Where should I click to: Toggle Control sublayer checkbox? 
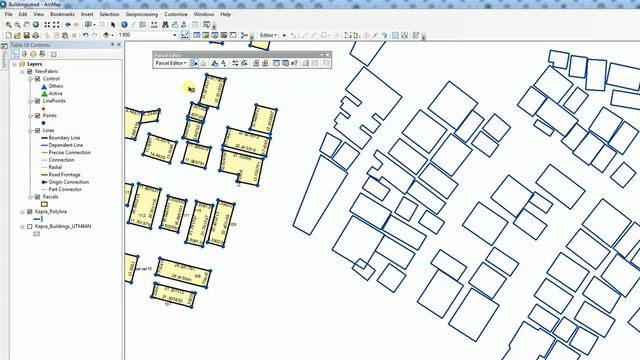point(38,79)
